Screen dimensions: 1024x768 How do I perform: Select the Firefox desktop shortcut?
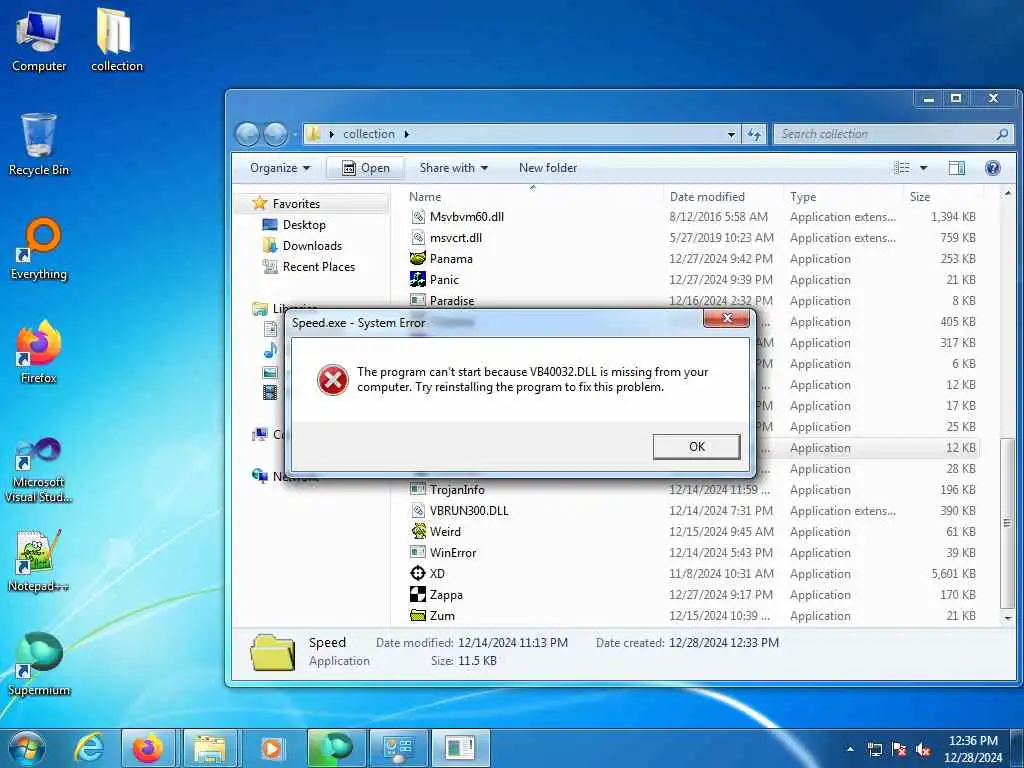[39, 353]
